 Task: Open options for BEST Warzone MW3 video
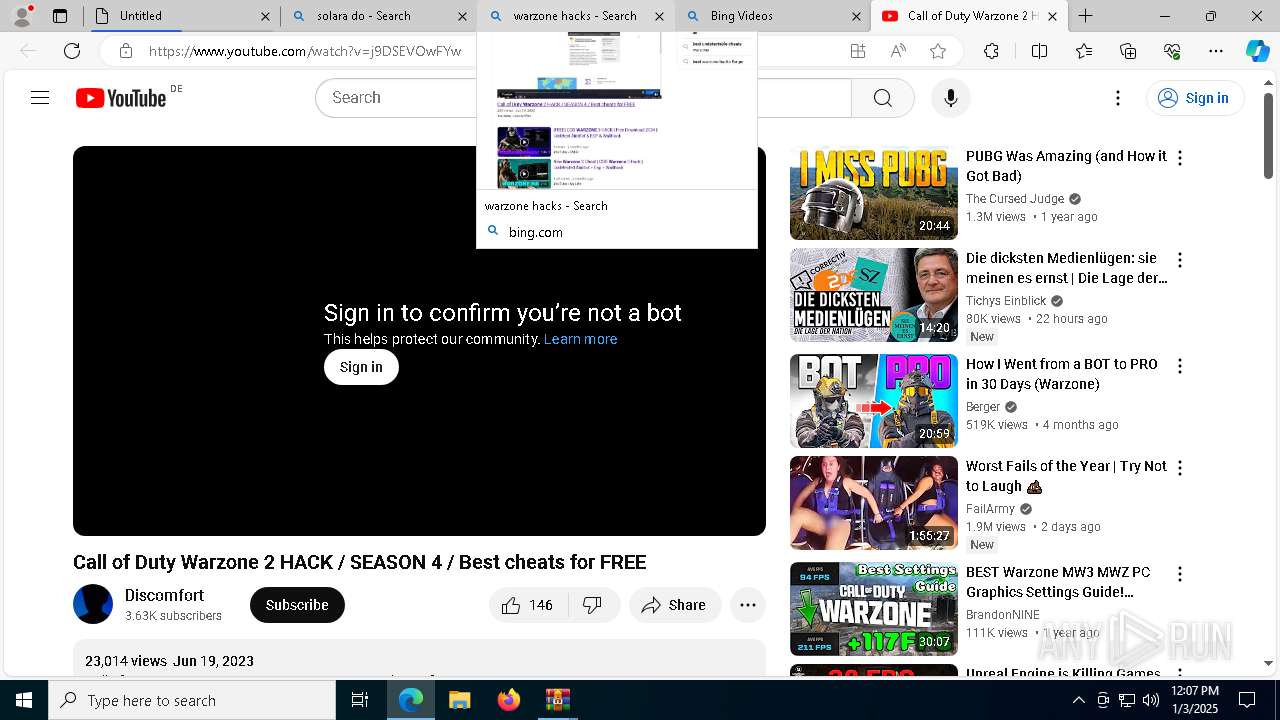pyautogui.click(x=1180, y=574)
